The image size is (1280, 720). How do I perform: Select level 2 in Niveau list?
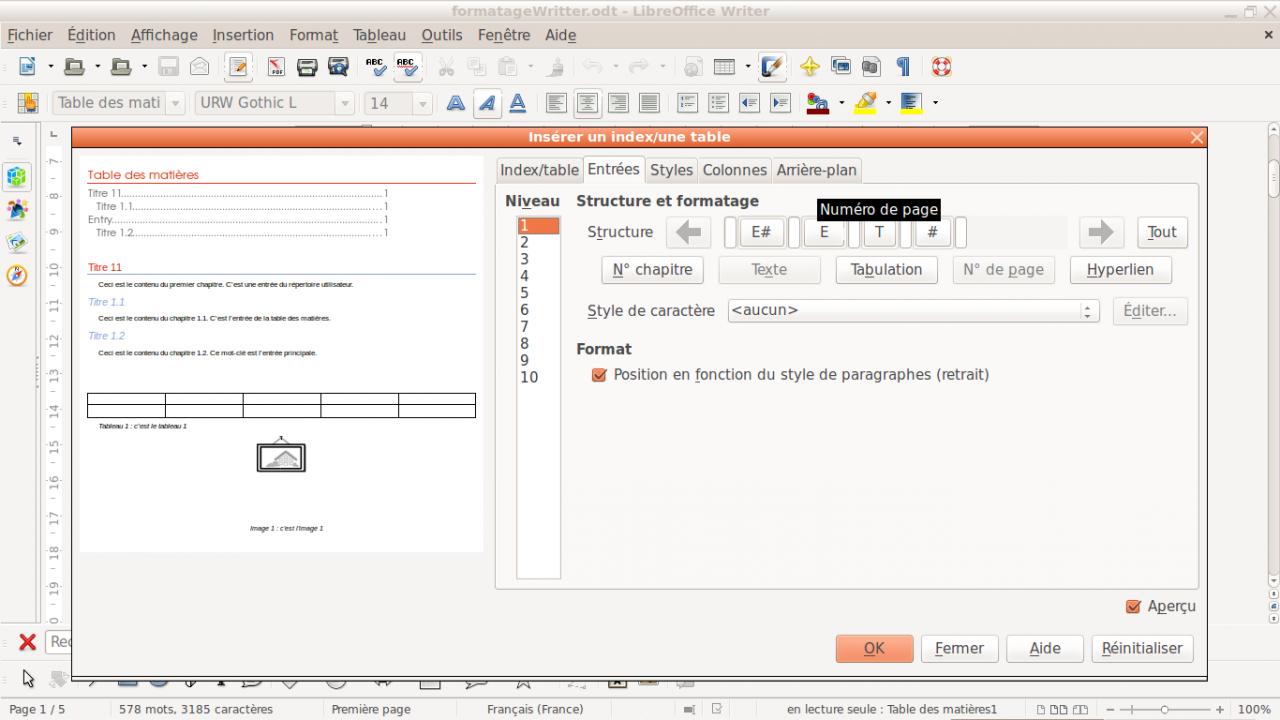(538, 243)
